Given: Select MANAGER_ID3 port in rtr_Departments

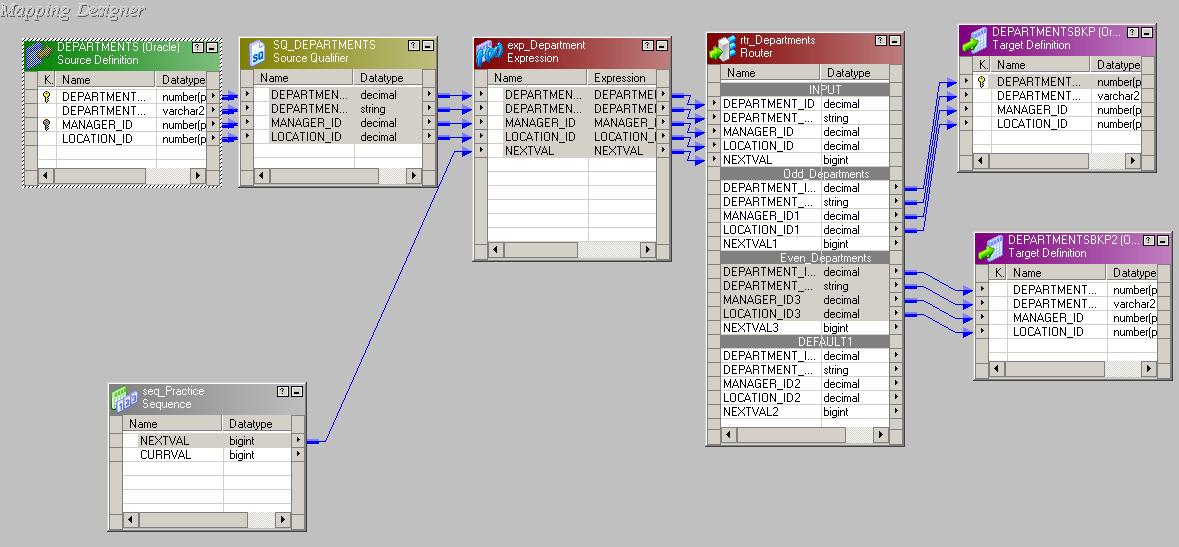Looking at the screenshot, I should pos(762,299).
